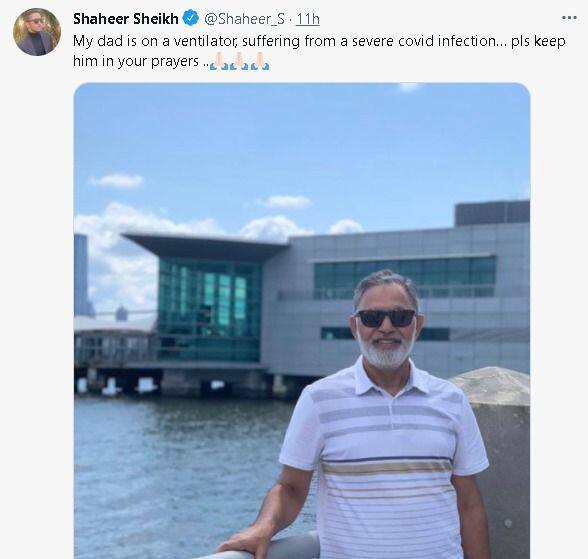Click the Shaheer Sheikh display name
588x559 pixels.
(126, 19)
